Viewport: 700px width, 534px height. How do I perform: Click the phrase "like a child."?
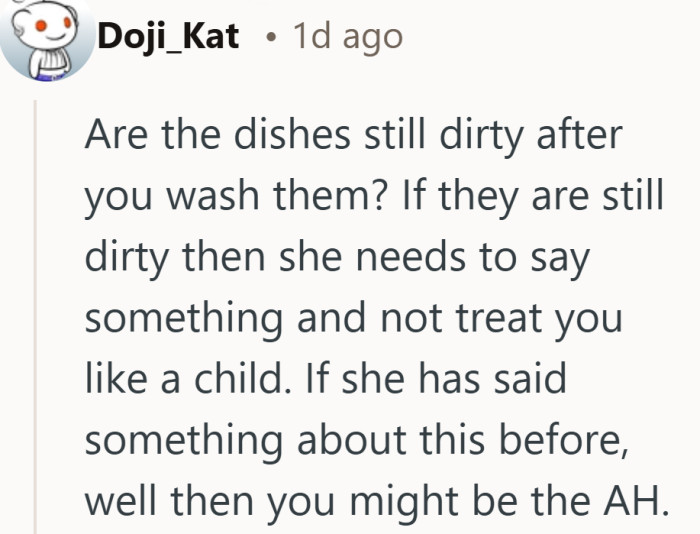pyautogui.click(x=188, y=379)
